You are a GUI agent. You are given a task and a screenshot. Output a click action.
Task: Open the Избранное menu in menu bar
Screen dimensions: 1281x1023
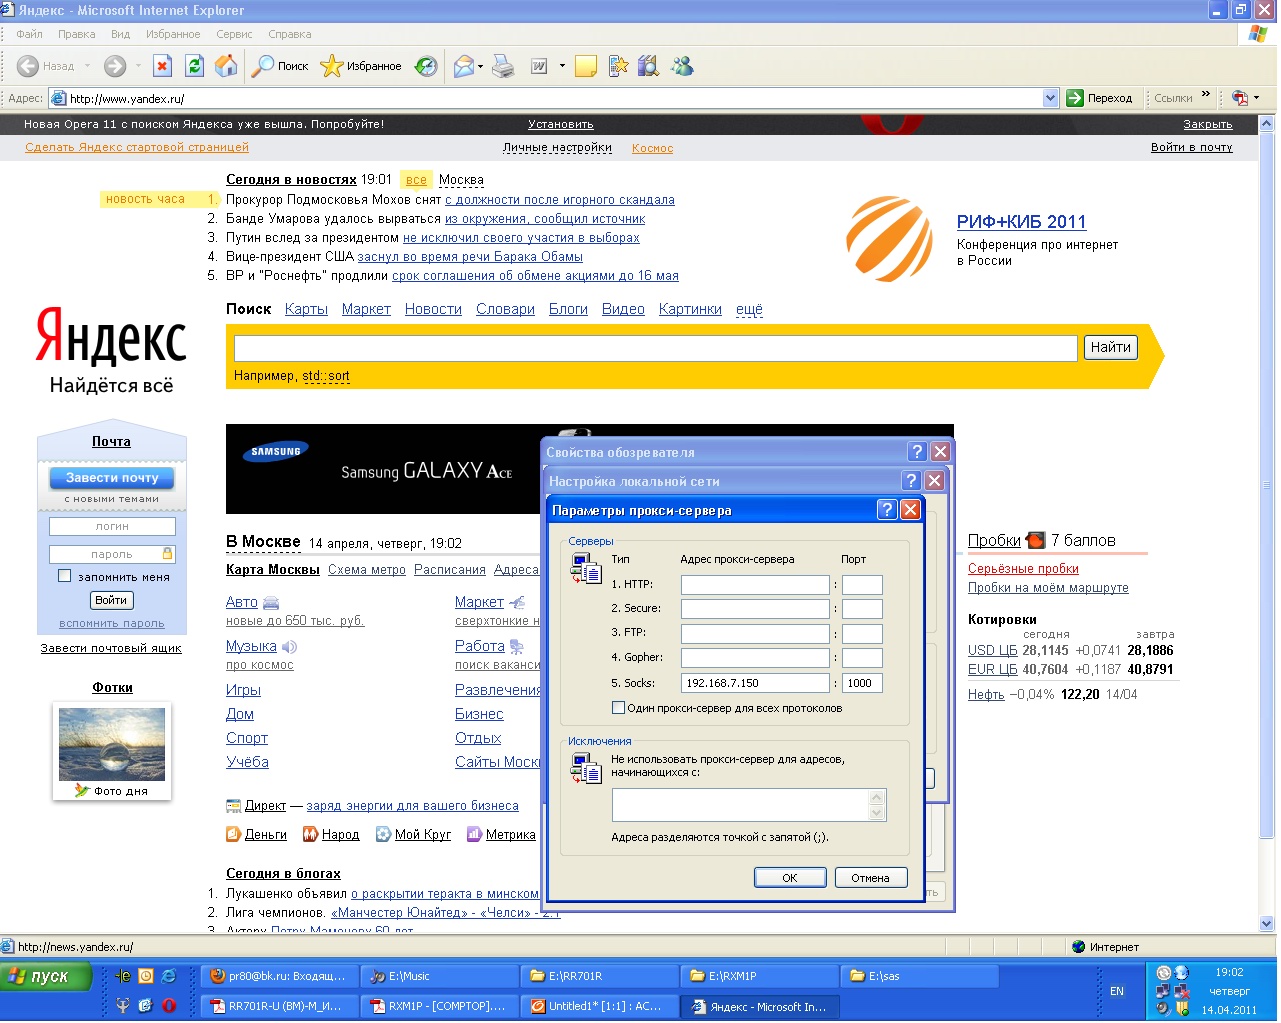tap(173, 34)
